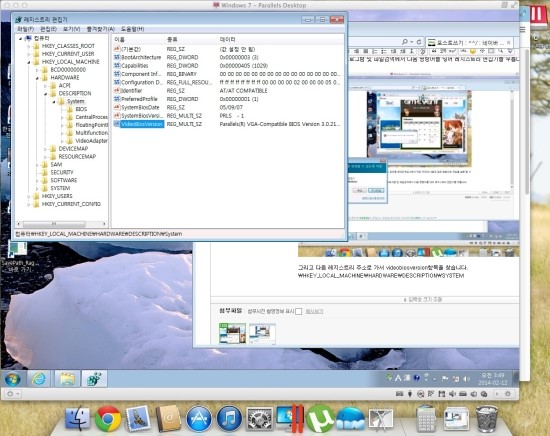Select the Identifier registry value
Image resolution: width=550 pixels, height=436 pixels.
click(131, 90)
